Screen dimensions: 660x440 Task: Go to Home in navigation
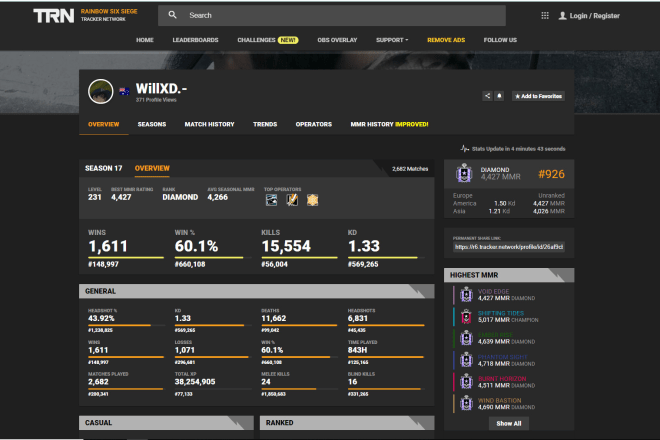point(145,40)
